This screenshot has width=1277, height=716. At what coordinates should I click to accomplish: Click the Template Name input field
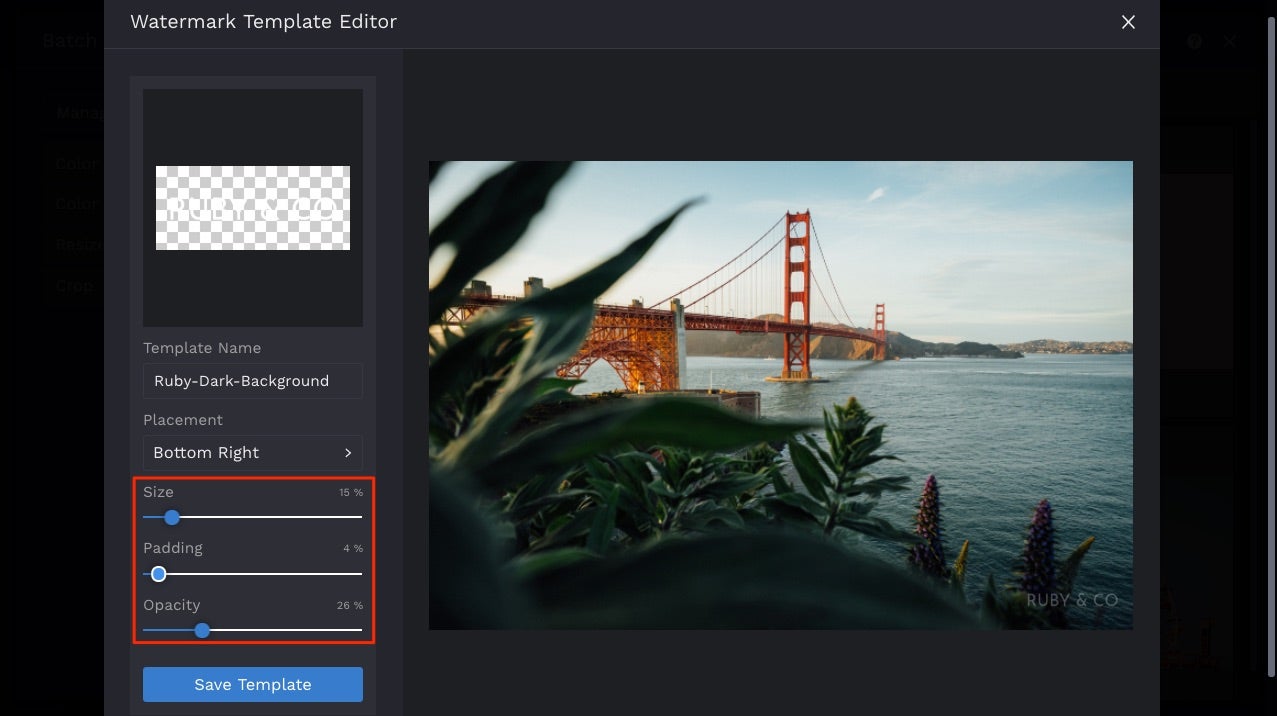click(252, 381)
